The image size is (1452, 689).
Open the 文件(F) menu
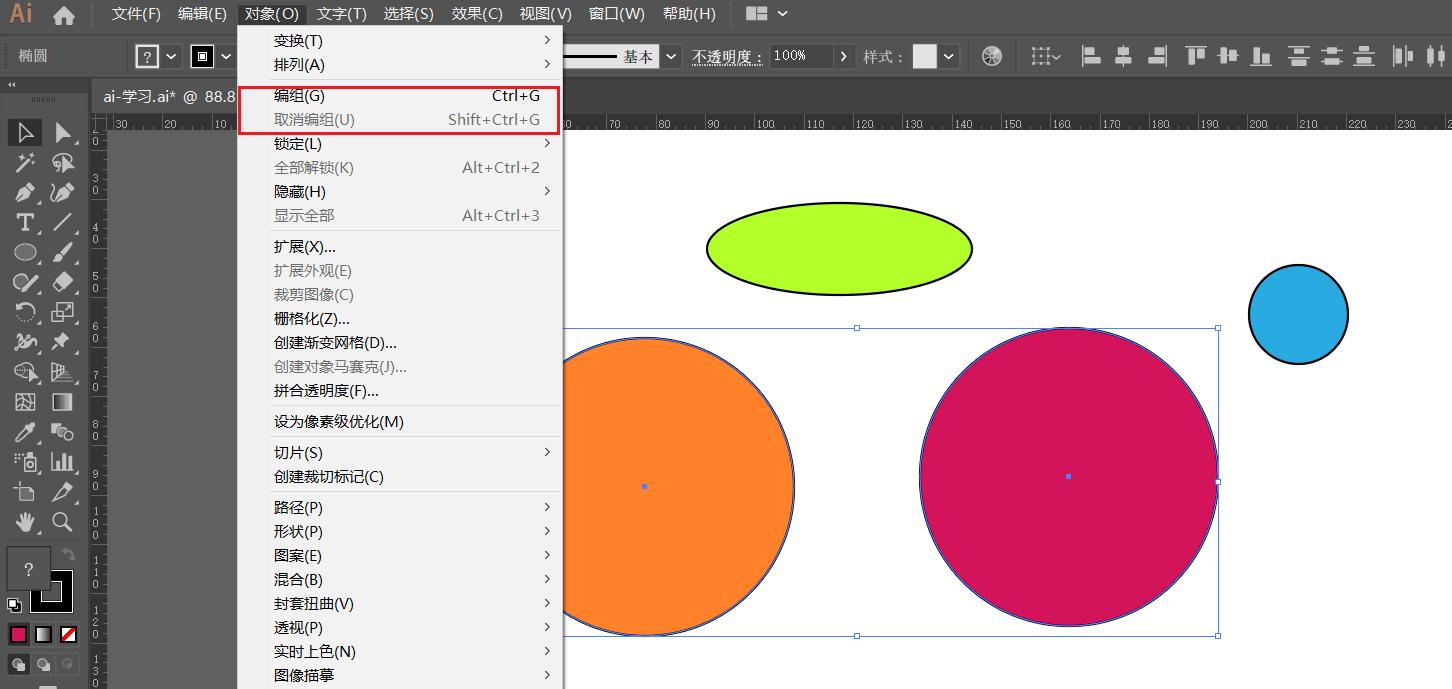[x=136, y=14]
